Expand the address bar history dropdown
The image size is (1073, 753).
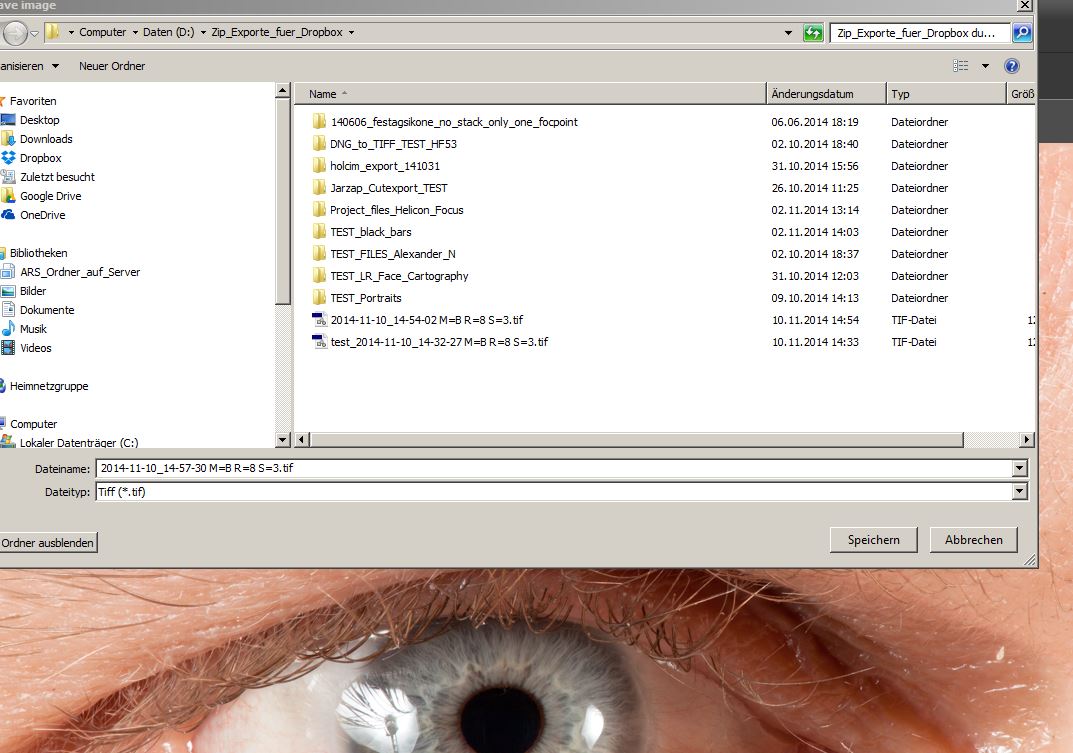[x=788, y=32]
